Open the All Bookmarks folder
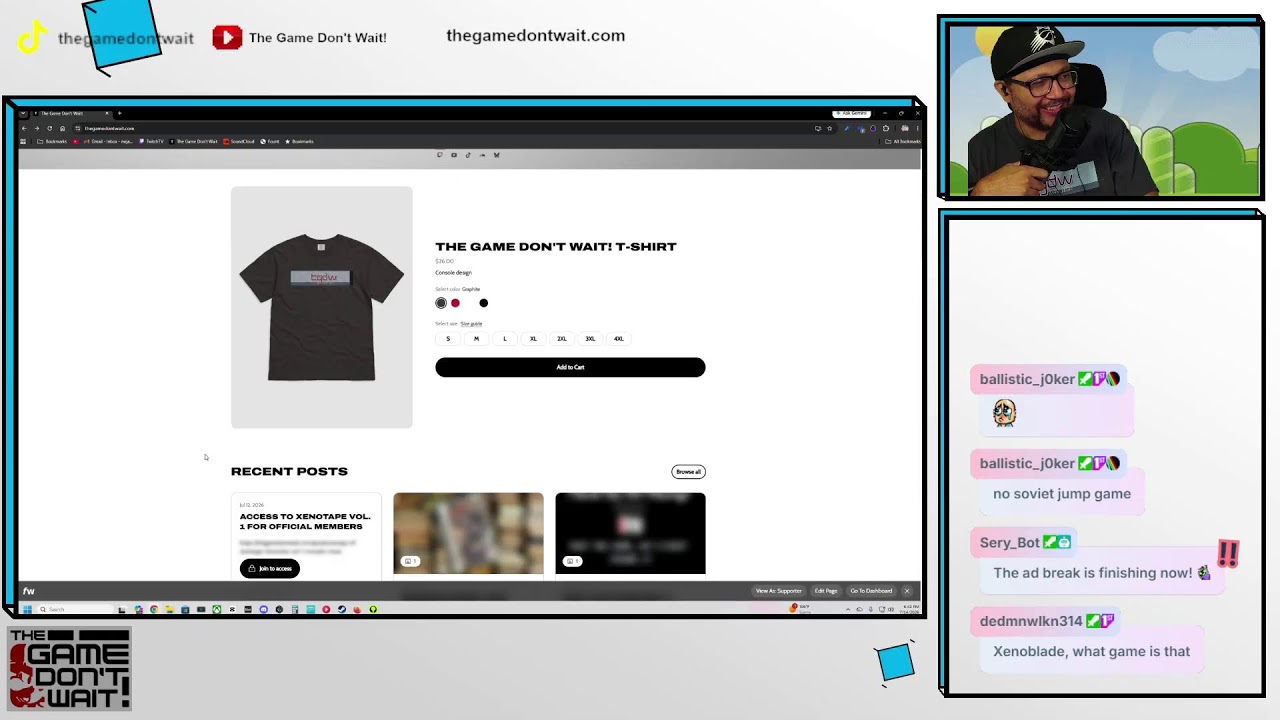 coord(903,141)
